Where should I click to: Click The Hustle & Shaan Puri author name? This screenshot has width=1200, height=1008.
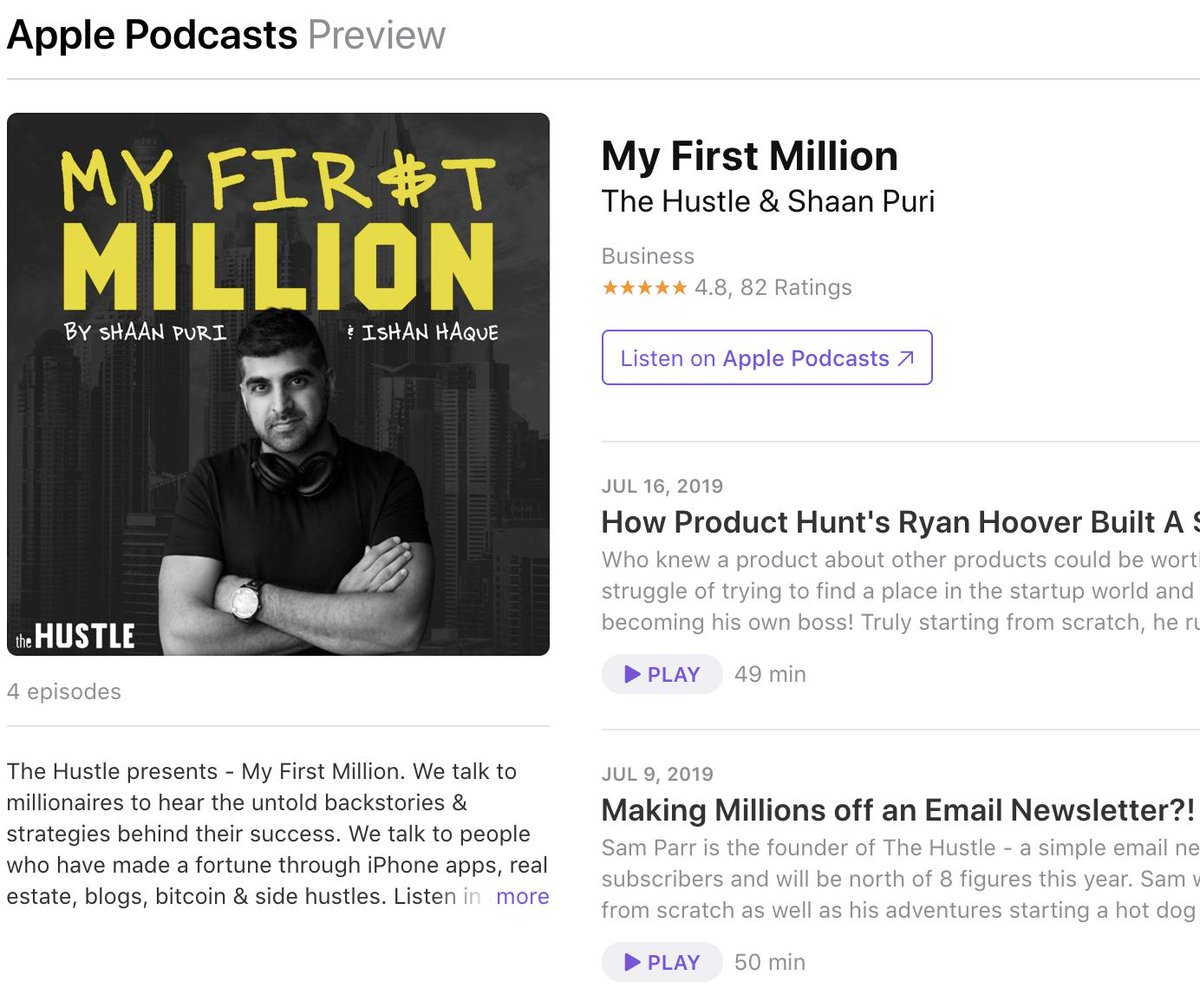click(x=768, y=201)
